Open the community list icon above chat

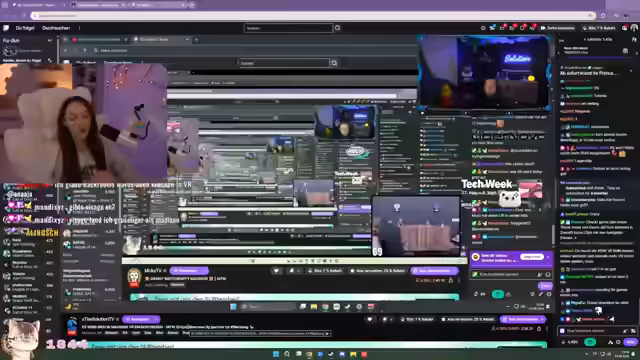point(634,40)
